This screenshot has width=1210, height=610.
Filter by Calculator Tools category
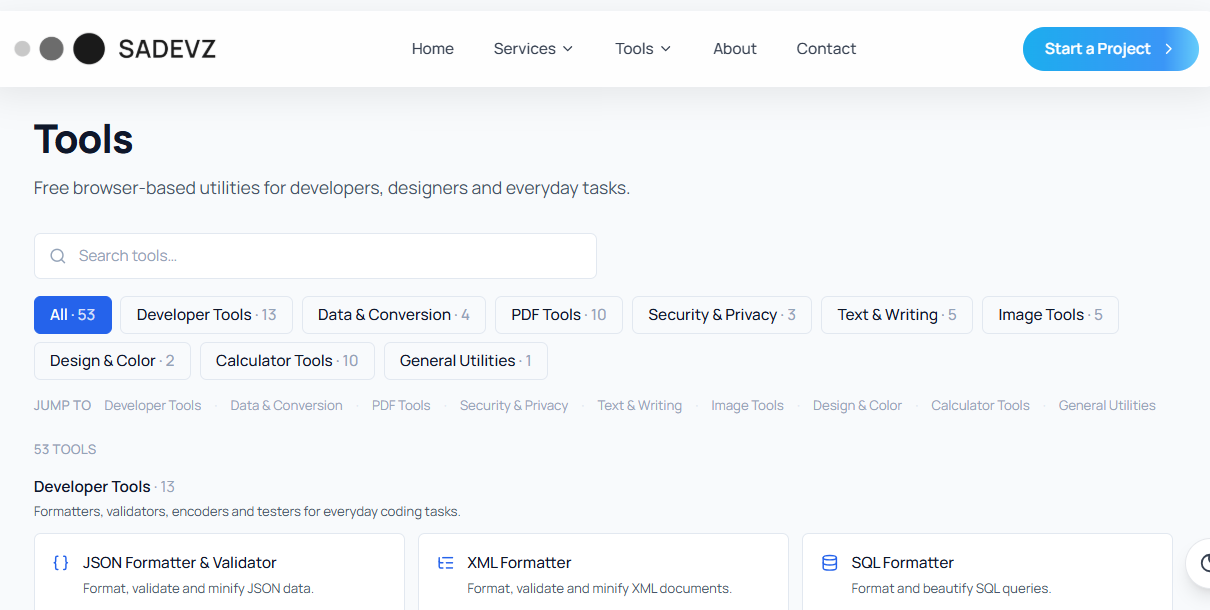(287, 361)
